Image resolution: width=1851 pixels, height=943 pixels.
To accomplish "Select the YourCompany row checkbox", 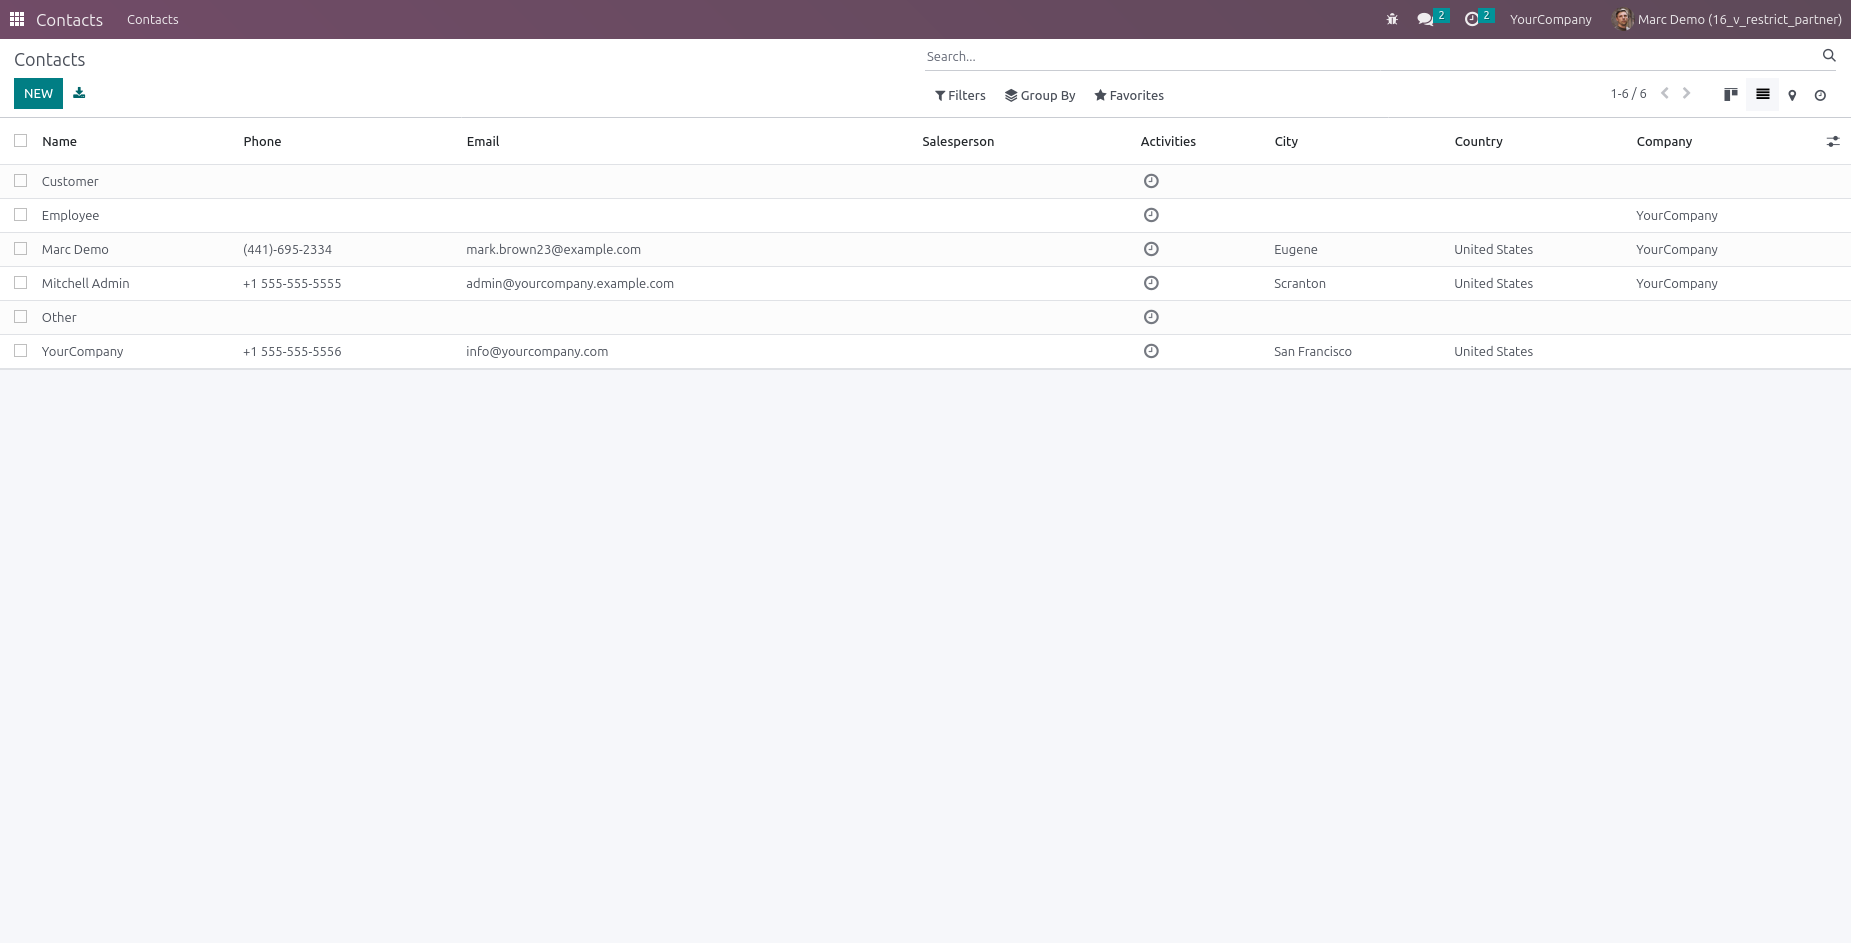I will [20, 351].
